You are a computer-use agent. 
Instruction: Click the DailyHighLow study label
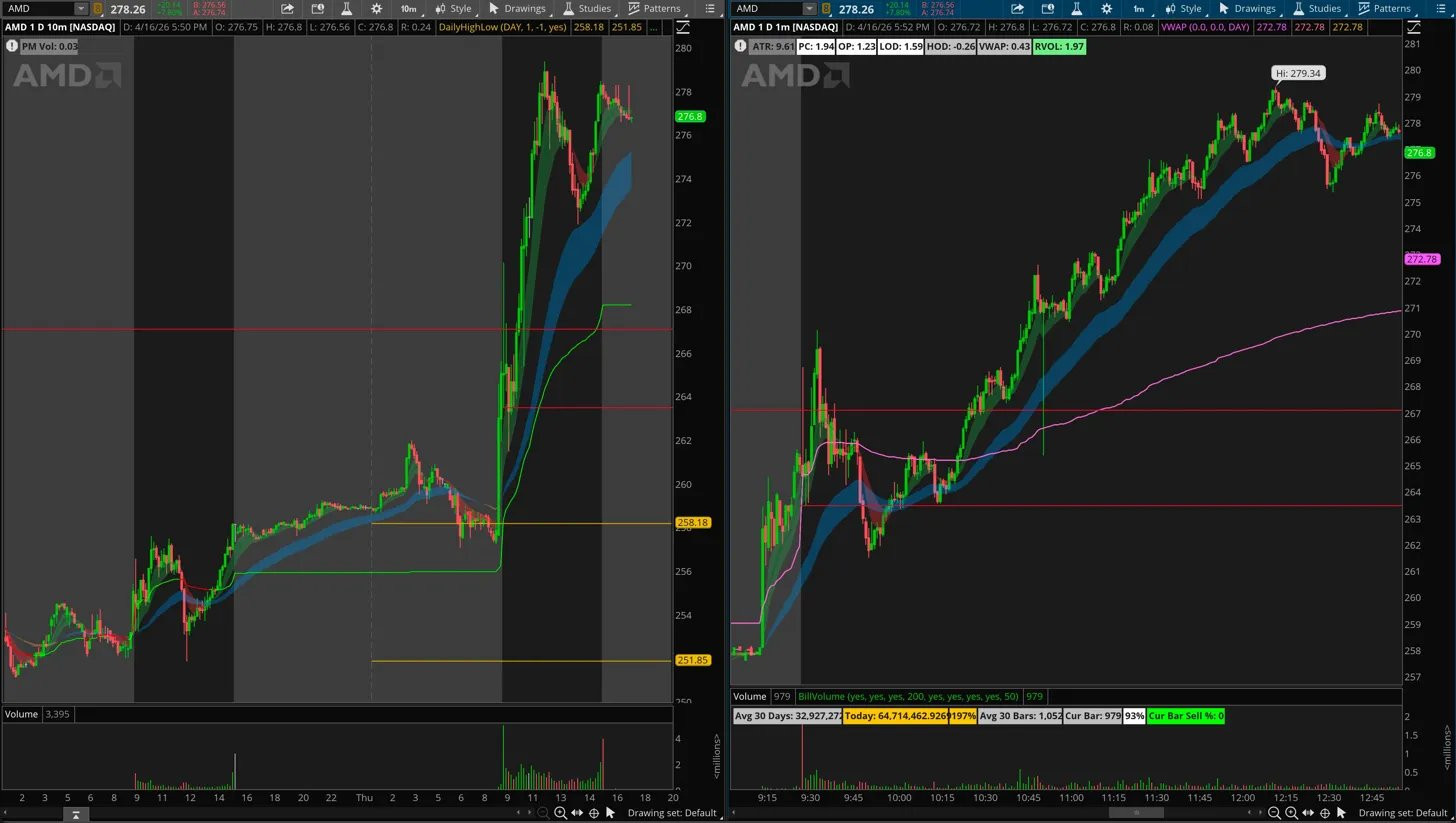(503, 27)
